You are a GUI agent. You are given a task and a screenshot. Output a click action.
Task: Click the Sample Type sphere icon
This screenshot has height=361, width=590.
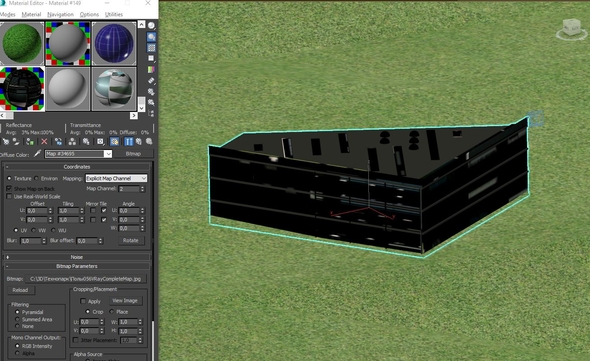click(151, 26)
